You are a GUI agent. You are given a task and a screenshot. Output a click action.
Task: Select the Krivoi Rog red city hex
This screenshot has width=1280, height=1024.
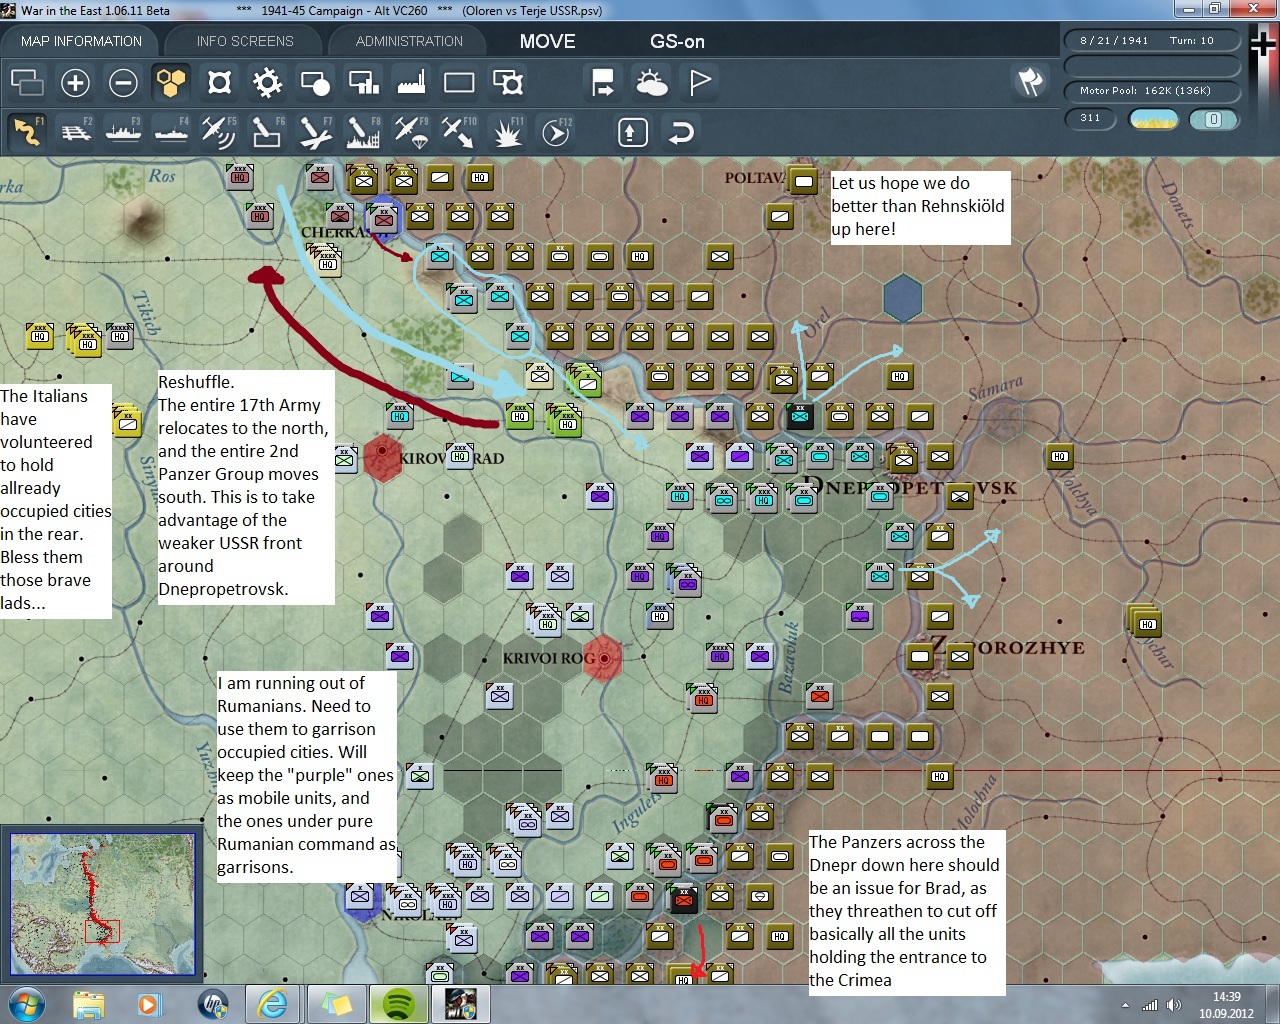[604, 658]
